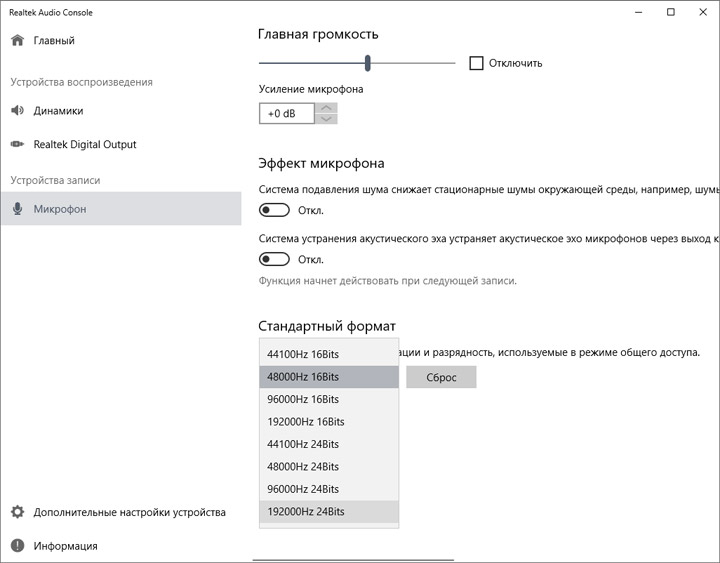
Task: Click the microphone icon in sidebar
Action: pos(17,209)
